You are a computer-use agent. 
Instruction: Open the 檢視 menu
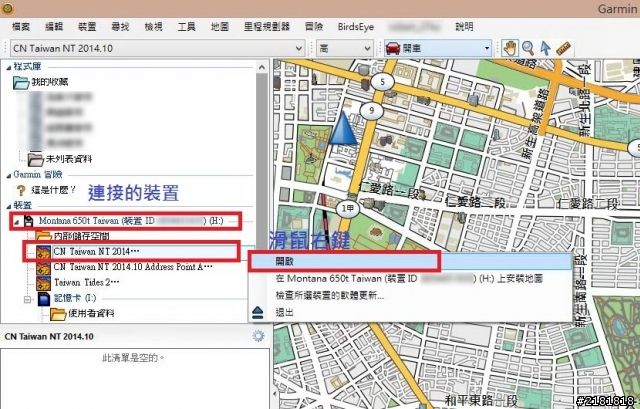coord(153,27)
